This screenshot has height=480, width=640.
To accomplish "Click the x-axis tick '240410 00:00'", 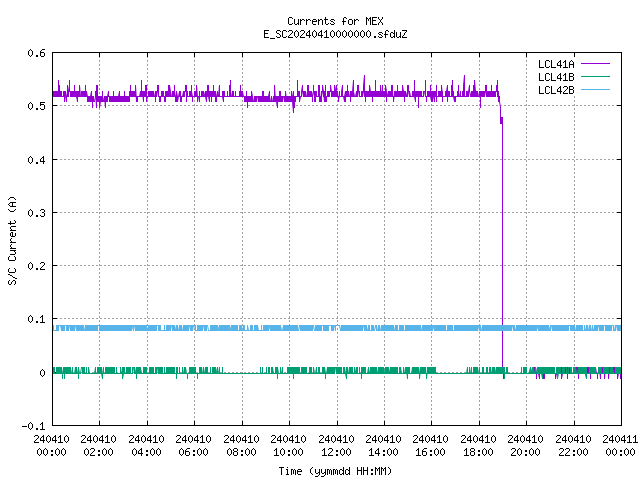I will (51, 445).
